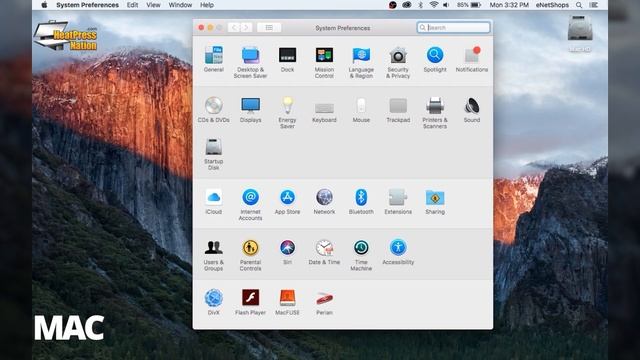This screenshot has height=360, width=640.
Task: Open Parental Controls pane
Action: [250, 255]
